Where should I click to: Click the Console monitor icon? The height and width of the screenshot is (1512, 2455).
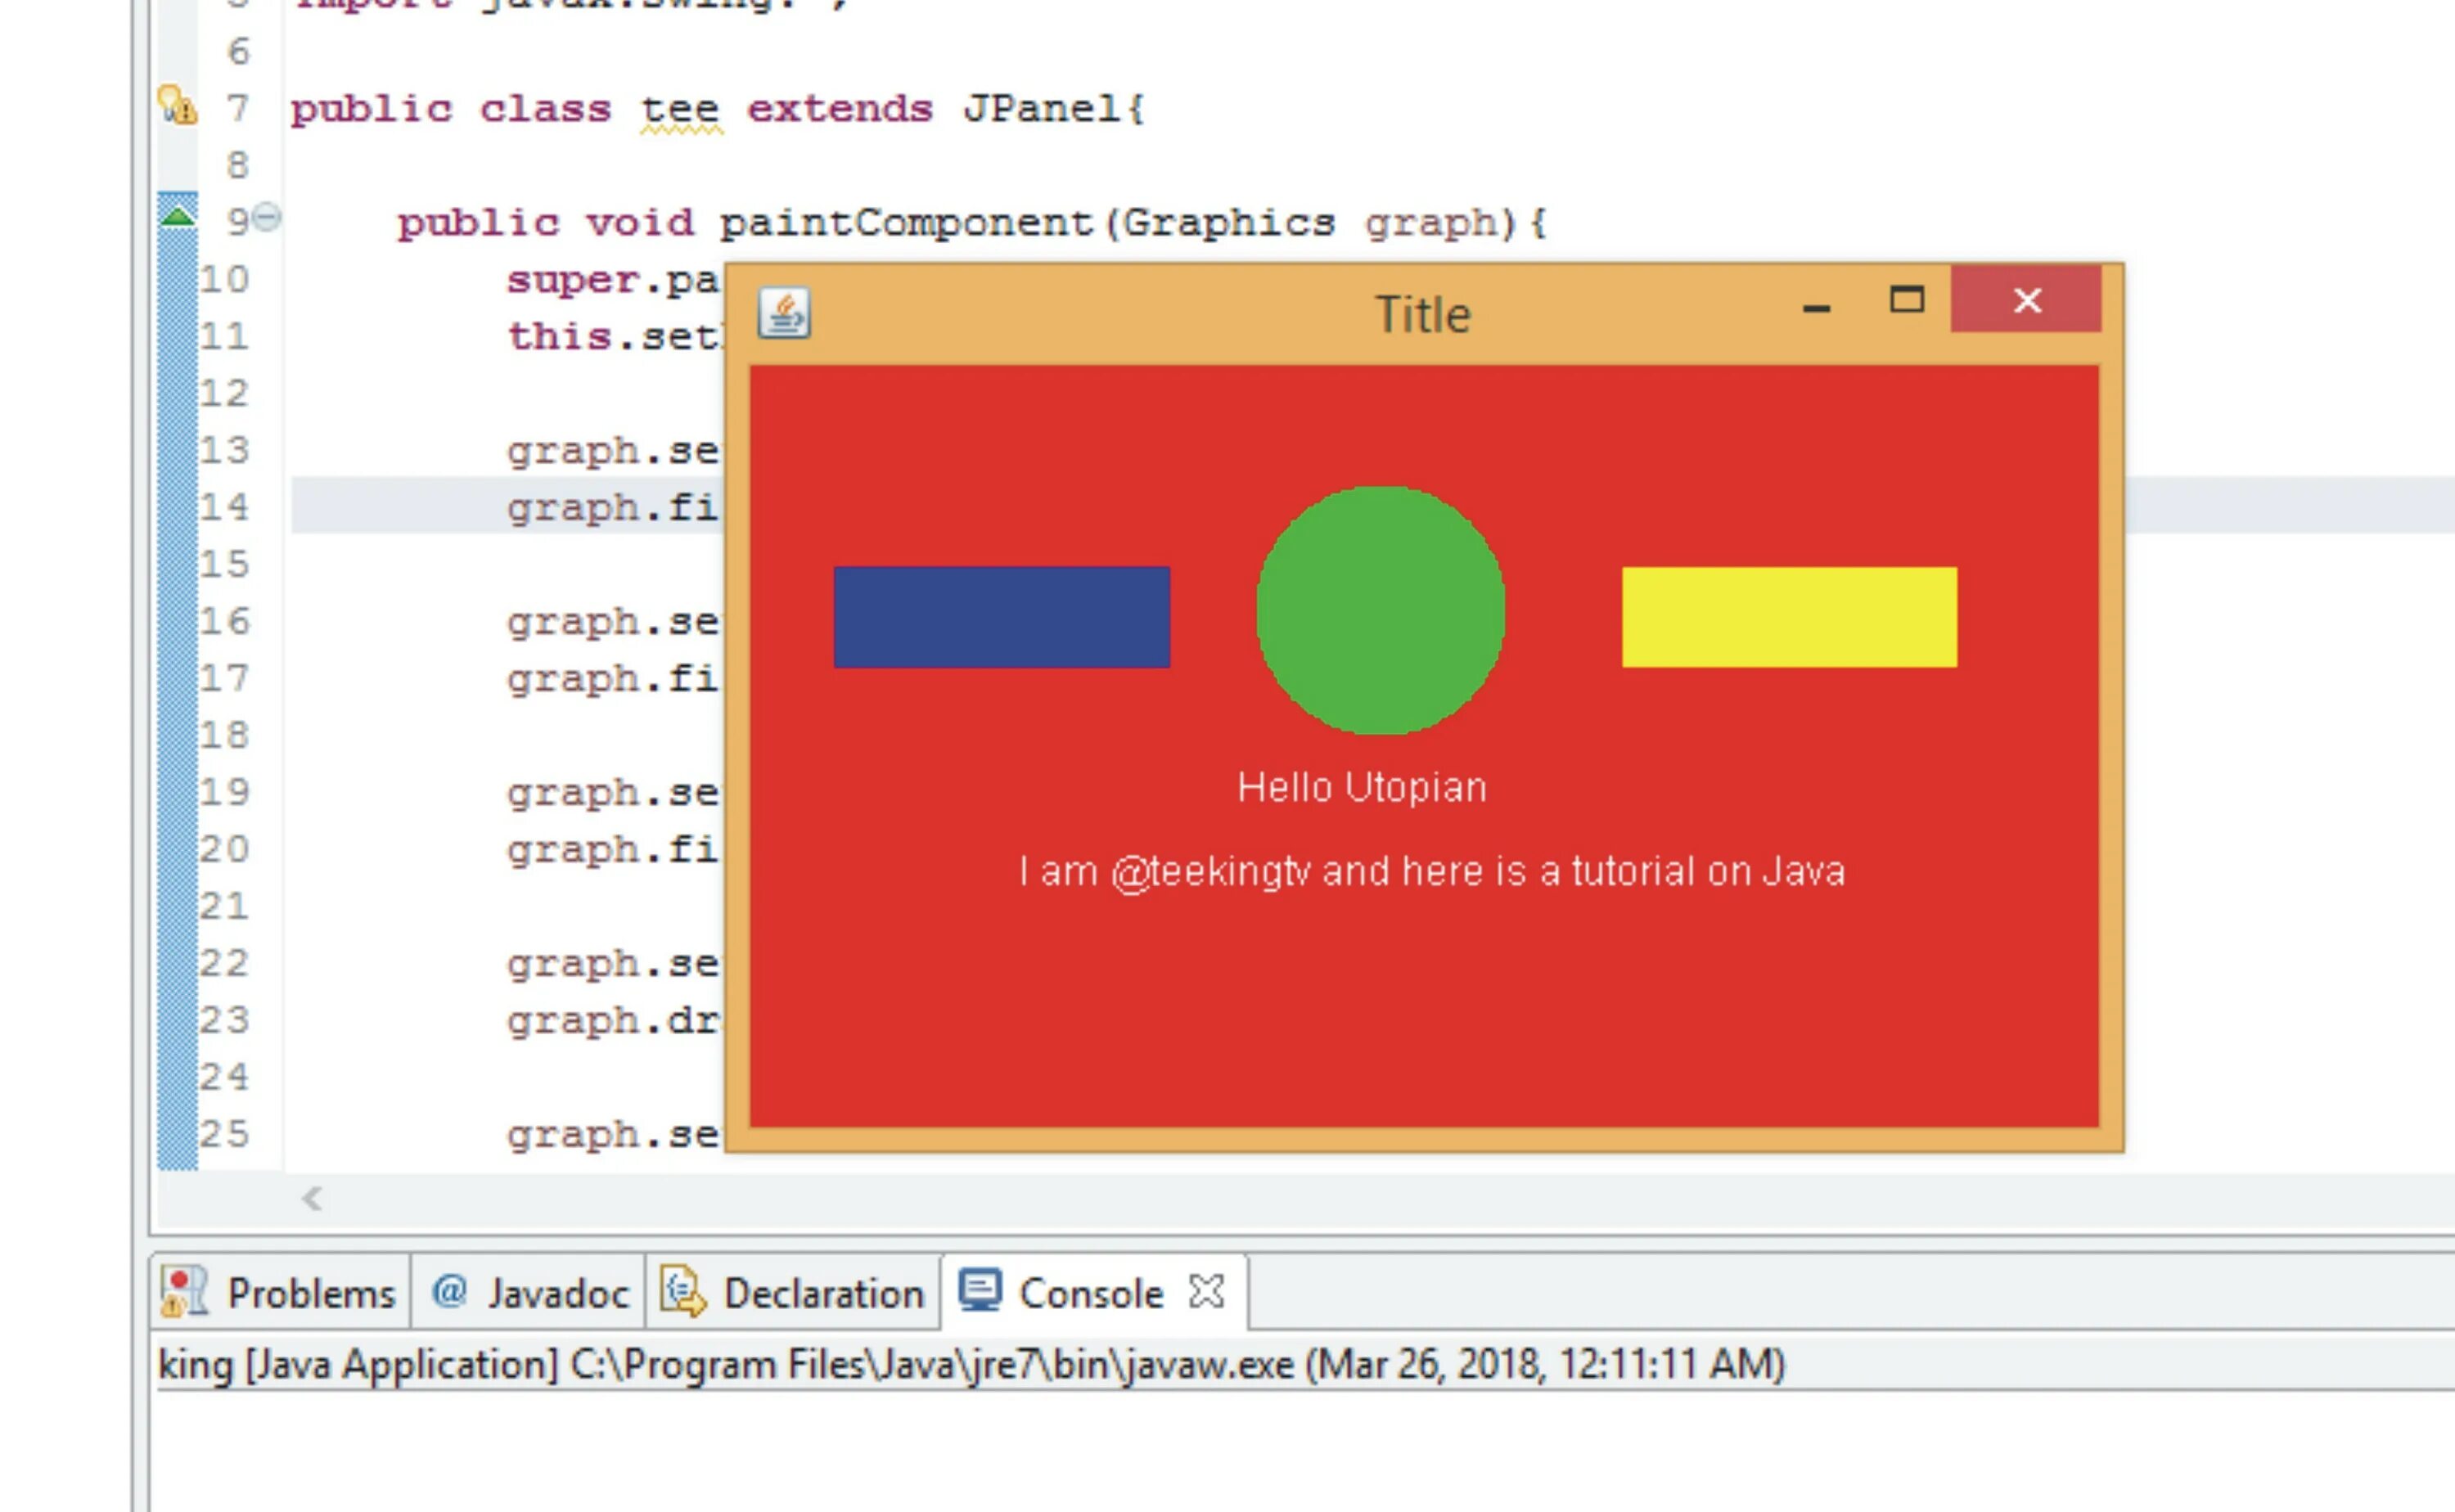tap(980, 1291)
